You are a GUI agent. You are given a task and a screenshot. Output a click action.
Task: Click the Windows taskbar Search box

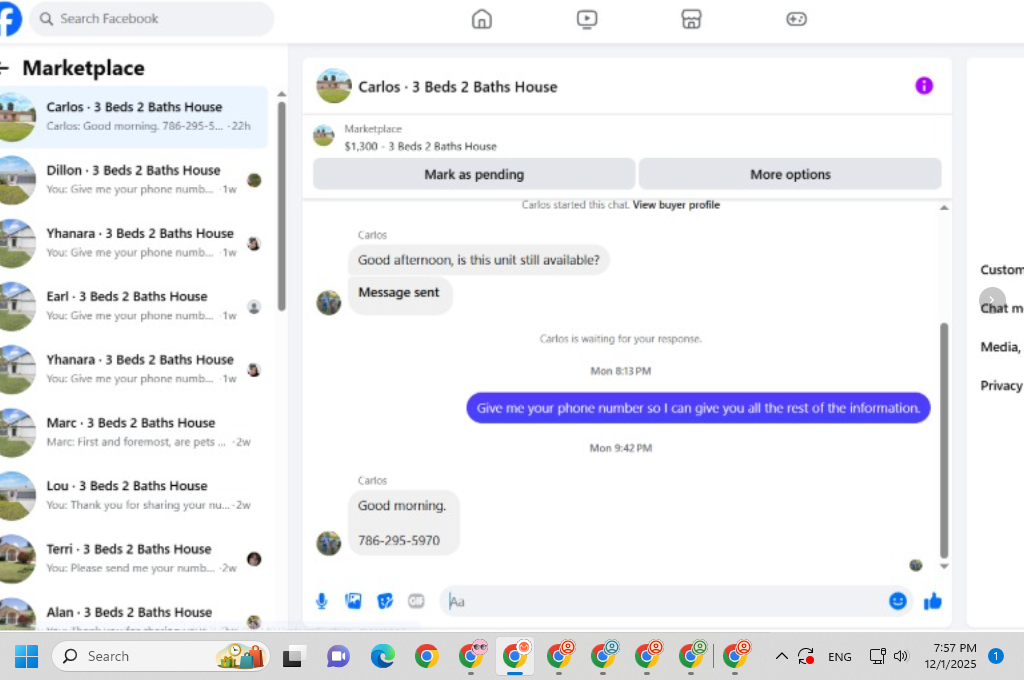click(x=160, y=656)
